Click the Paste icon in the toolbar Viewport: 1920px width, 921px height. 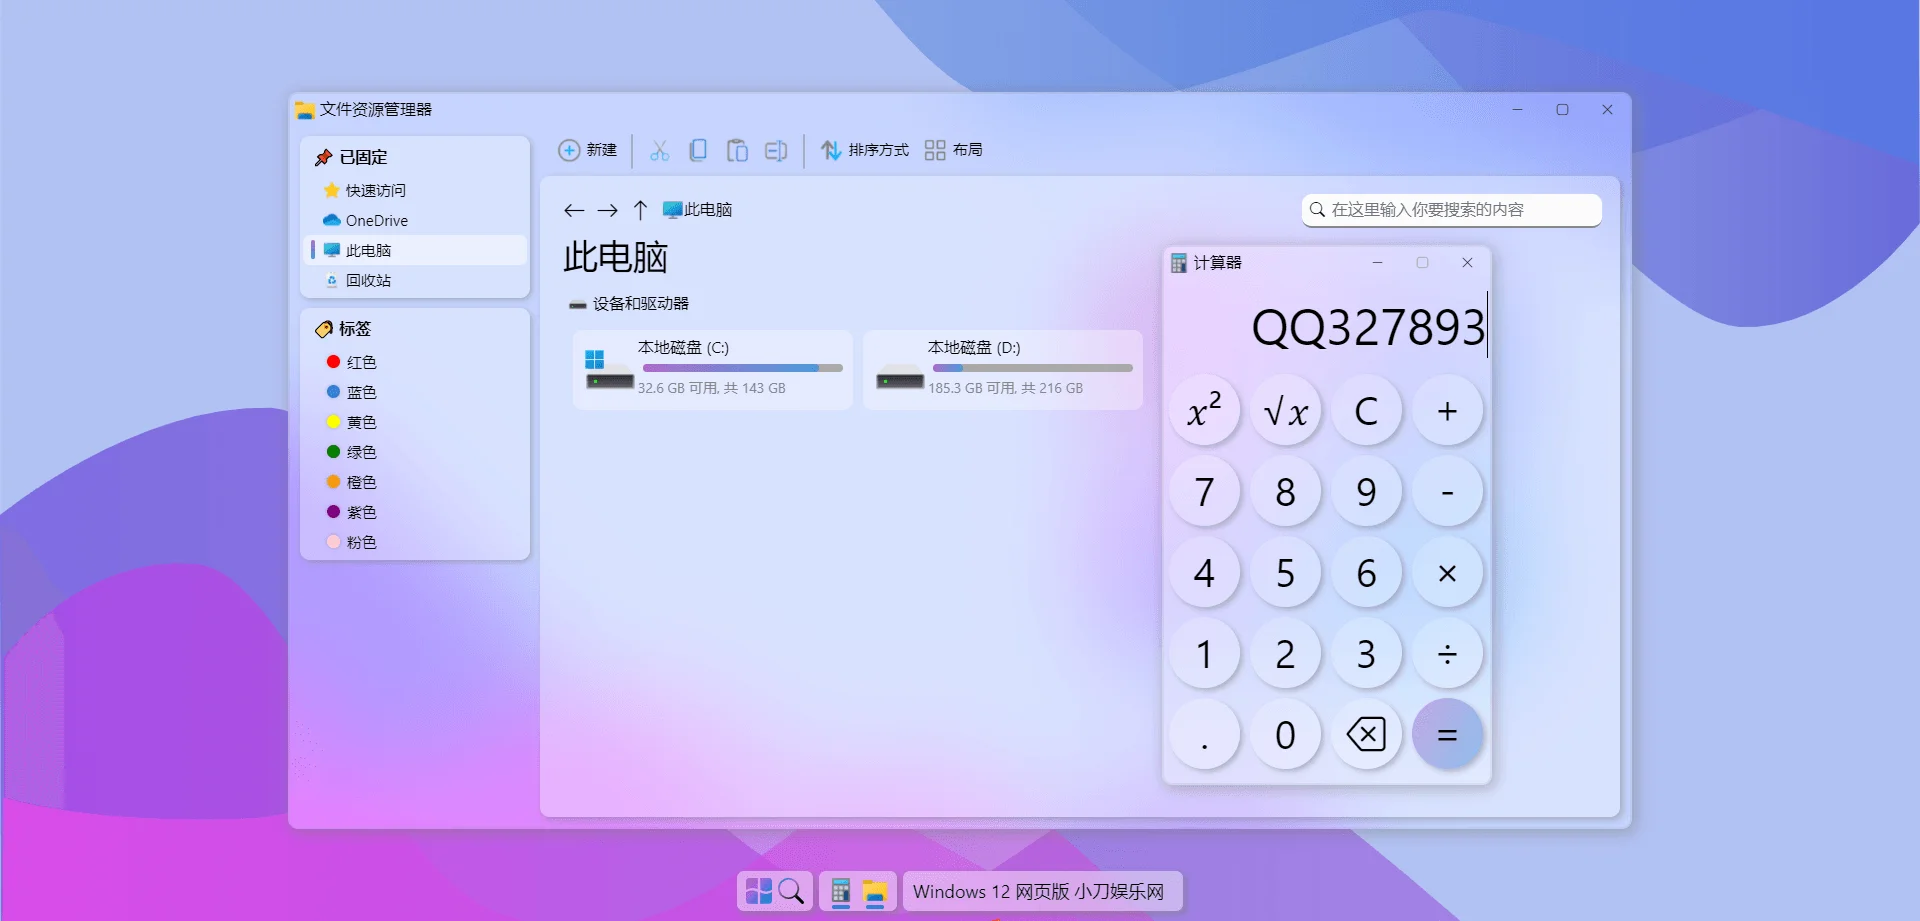738,150
